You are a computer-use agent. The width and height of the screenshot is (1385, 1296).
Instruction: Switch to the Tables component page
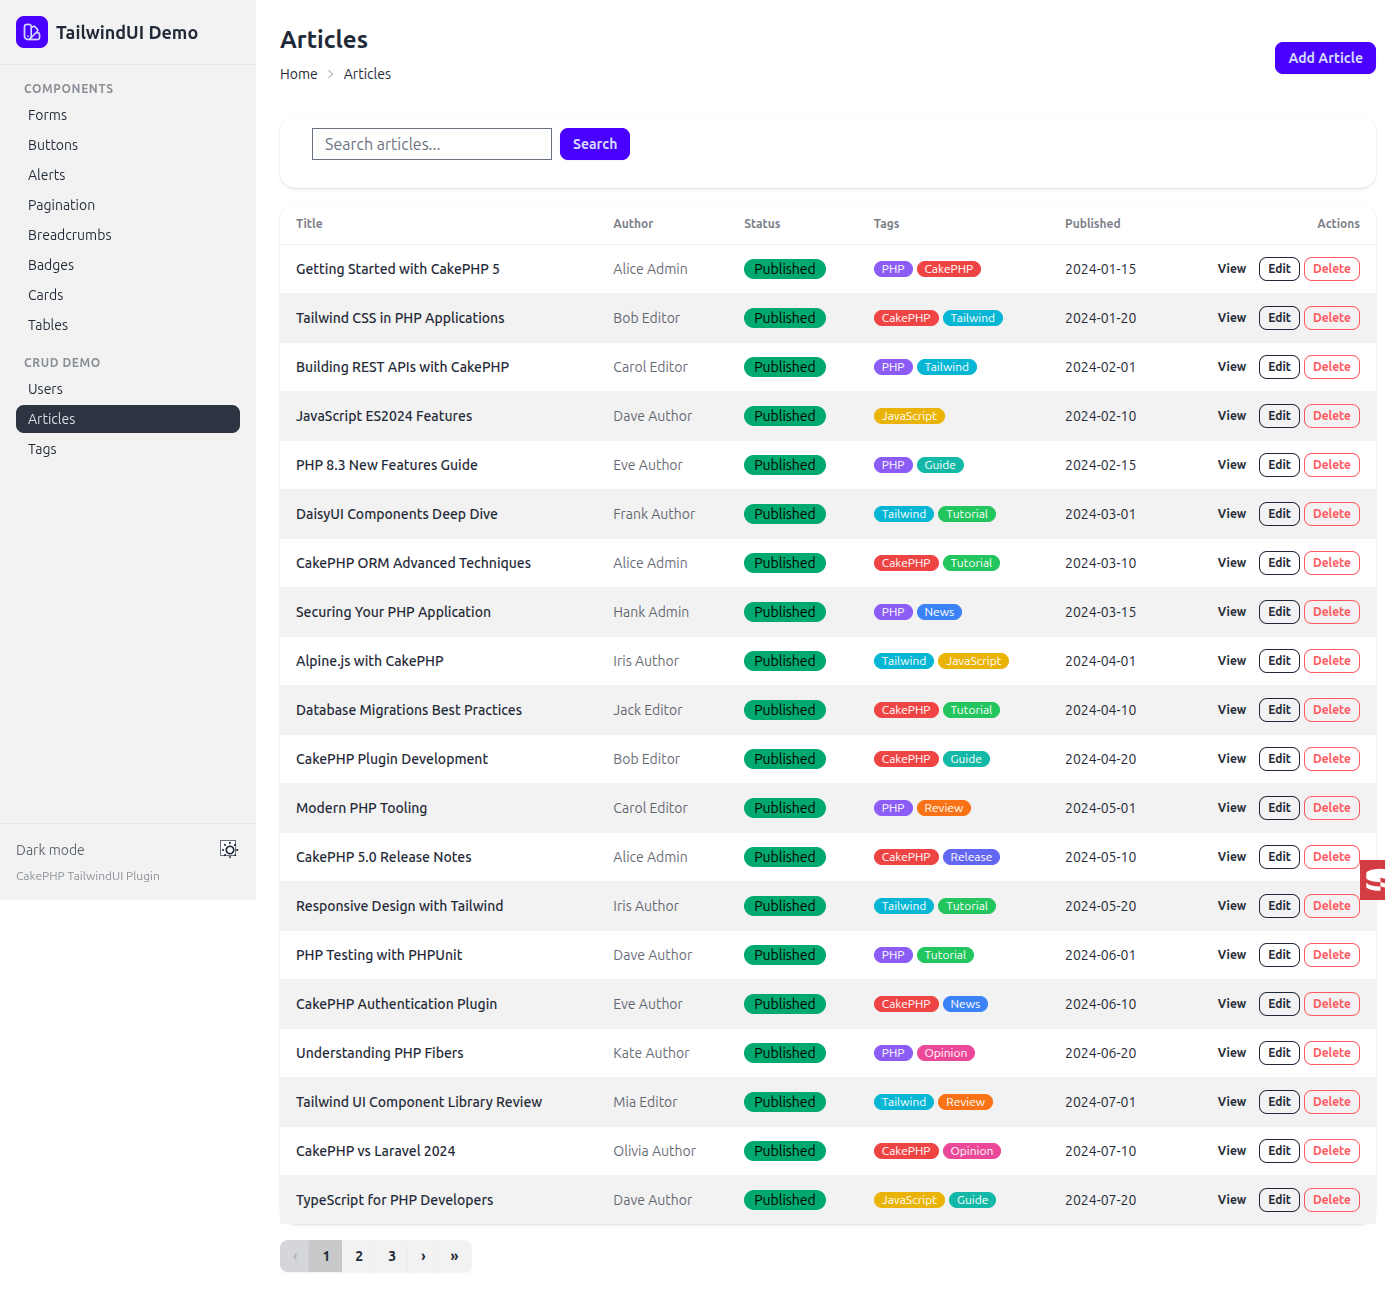pos(48,325)
